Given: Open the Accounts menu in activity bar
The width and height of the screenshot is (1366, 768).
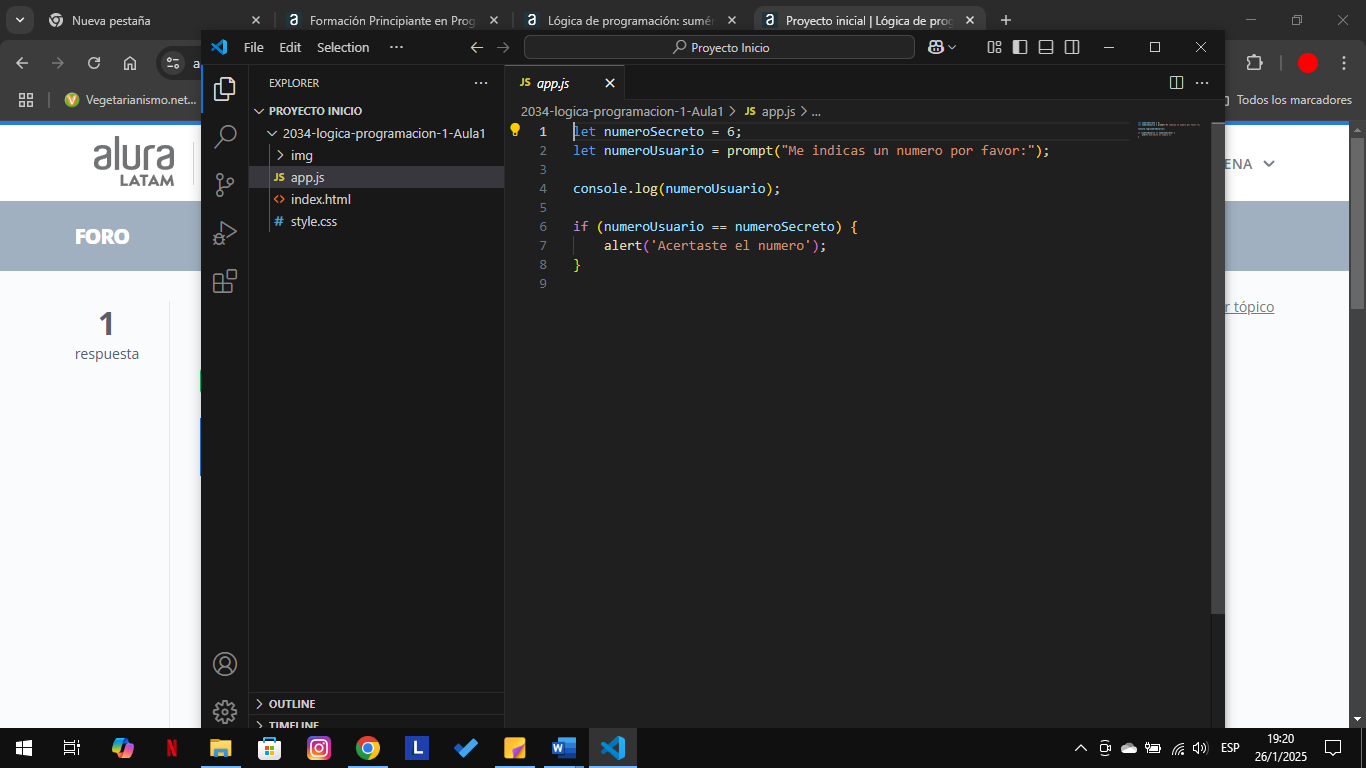Looking at the screenshot, I should click(225, 664).
